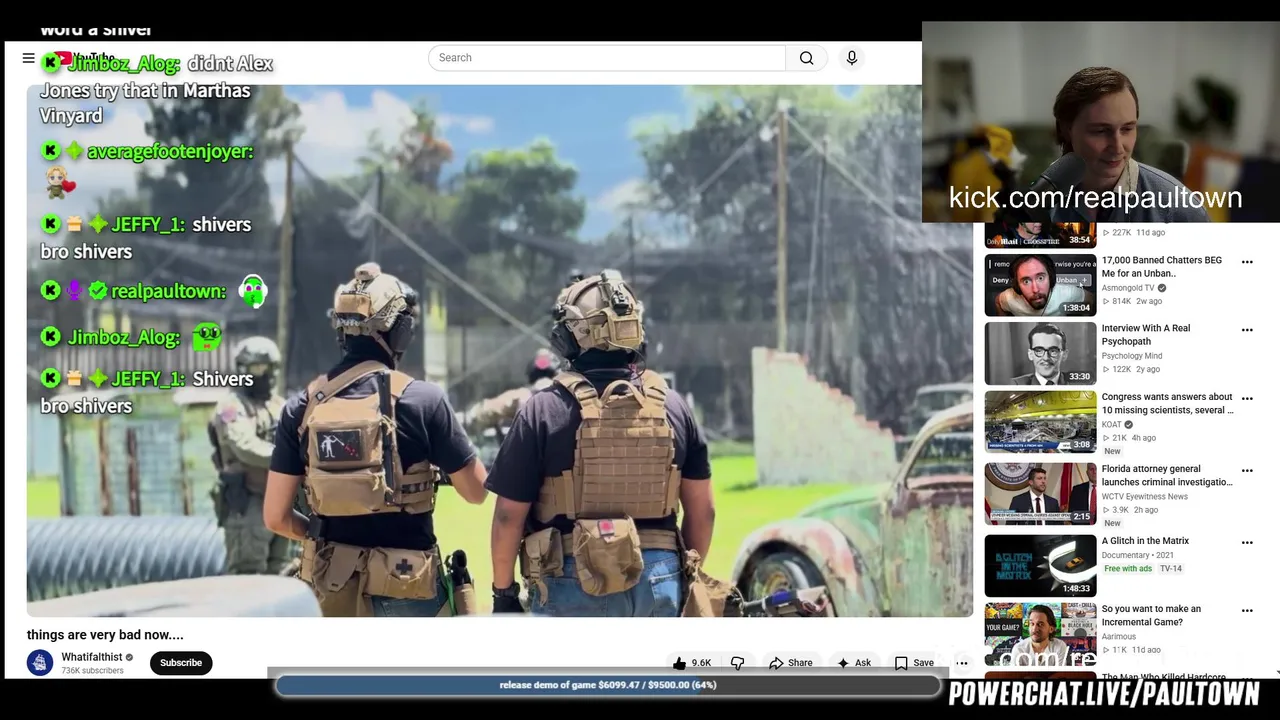The width and height of the screenshot is (1280, 720).
Task: Open options for A Glitch in the Matrix
Action: 1247,543
